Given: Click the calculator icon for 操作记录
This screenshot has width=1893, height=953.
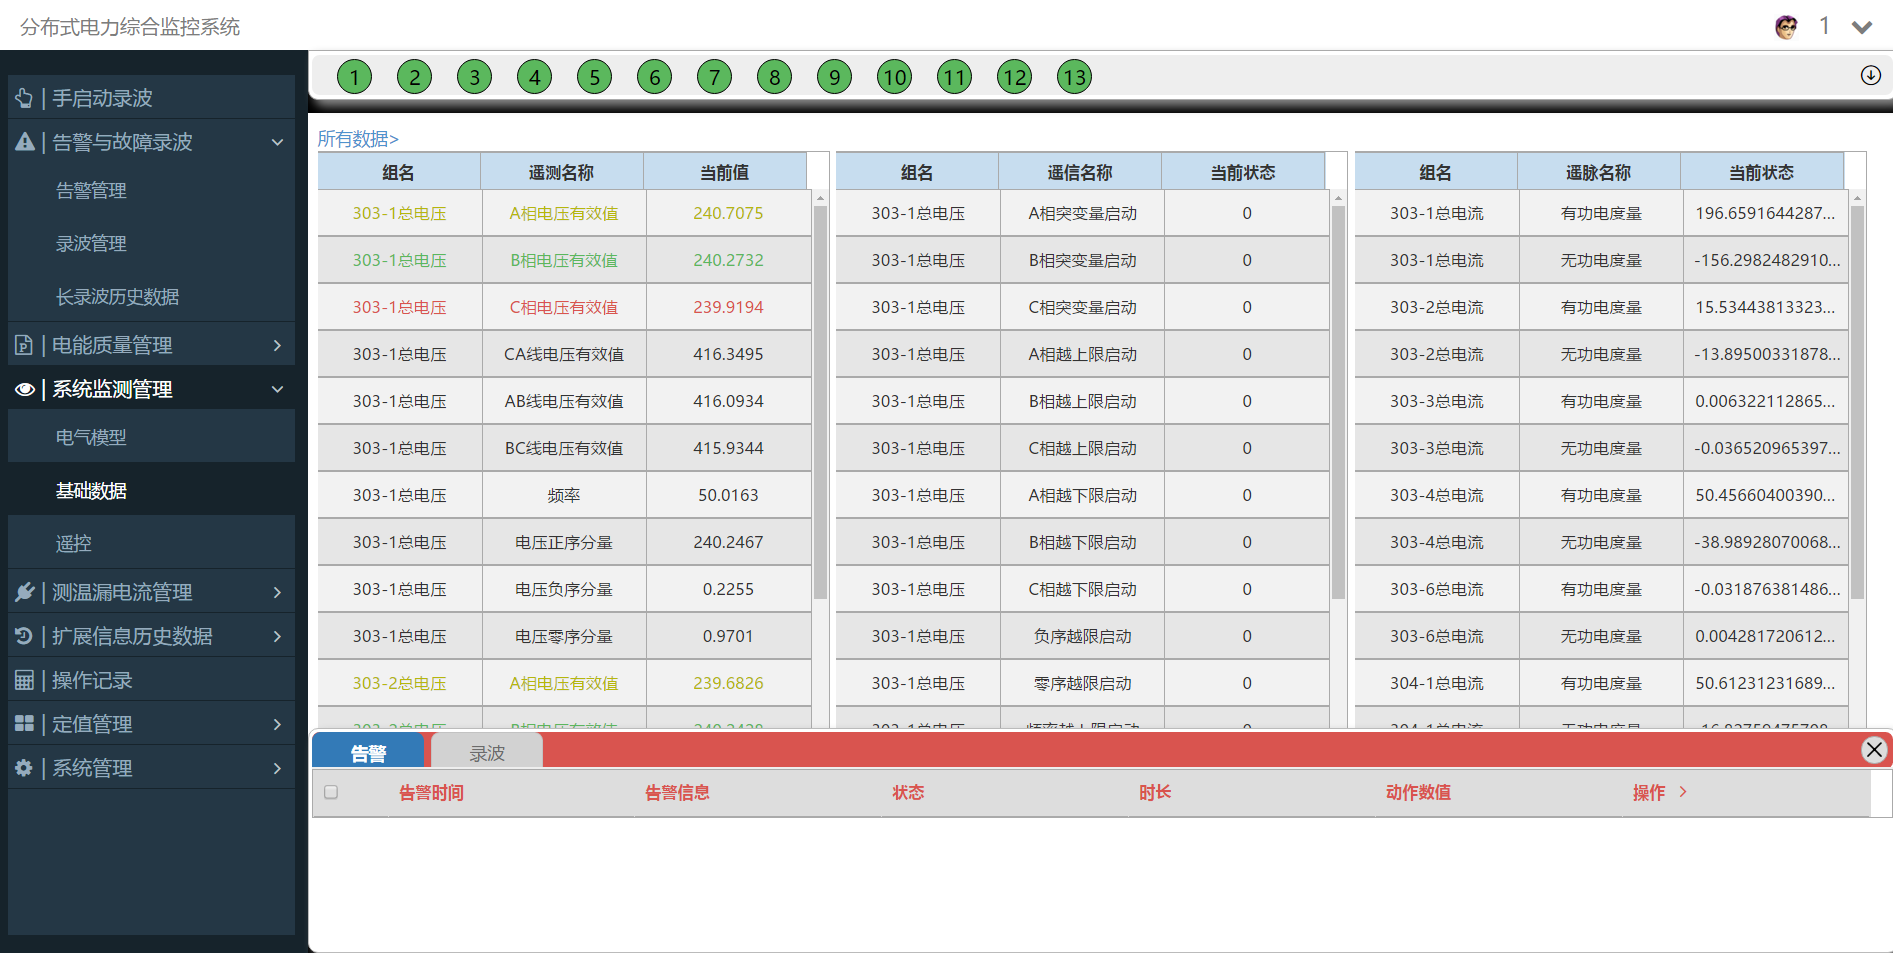Looking at the screenshot, I should (24, 681).
